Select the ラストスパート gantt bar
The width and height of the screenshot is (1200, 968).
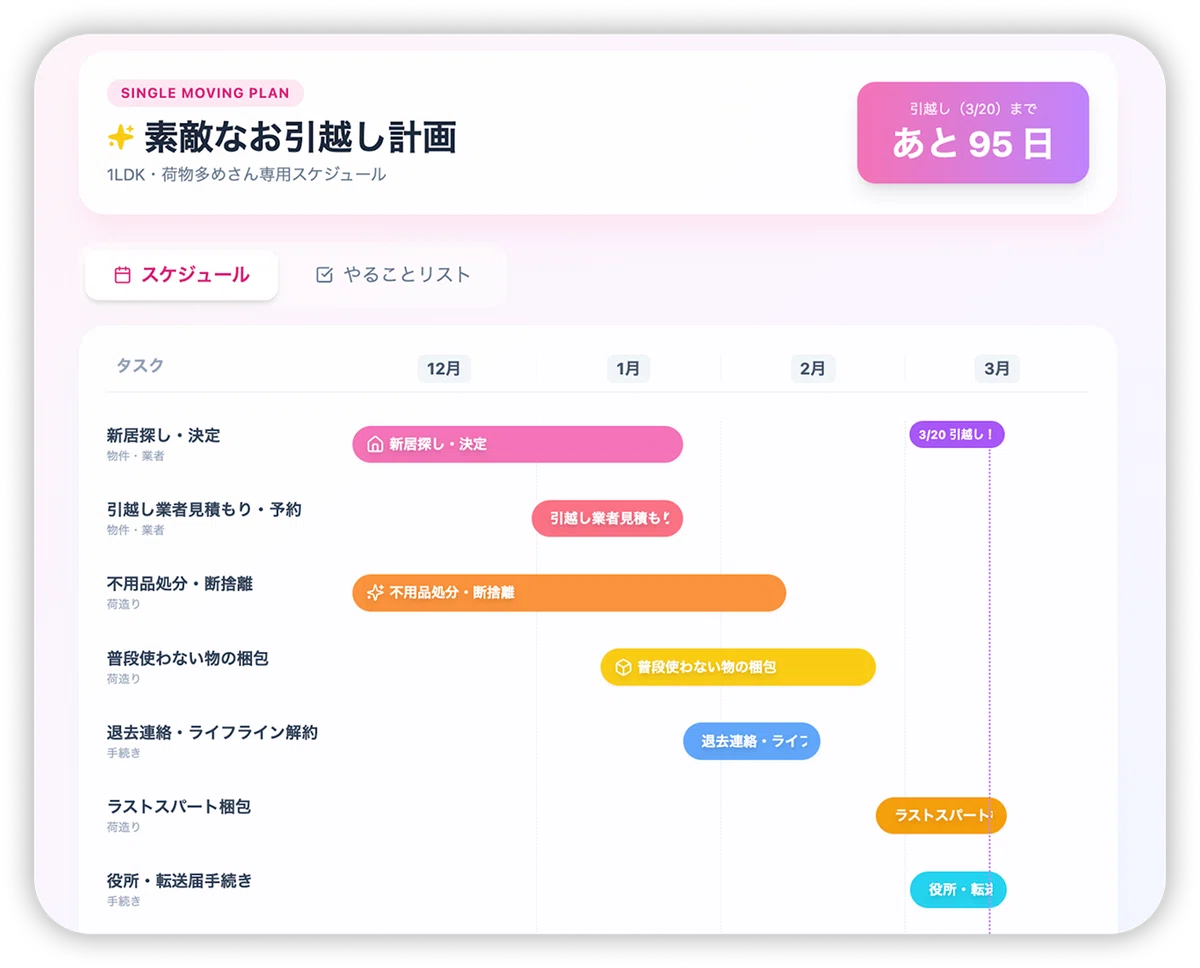coord(941,815)
